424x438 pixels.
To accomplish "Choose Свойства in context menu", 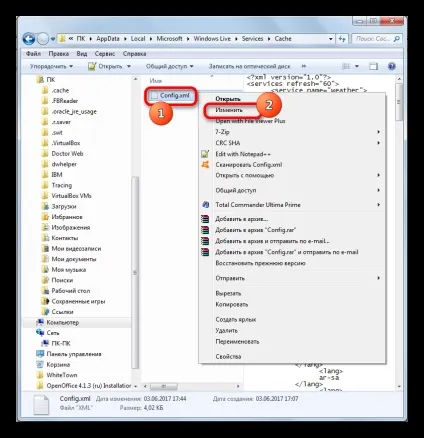I will coord(228,356).
